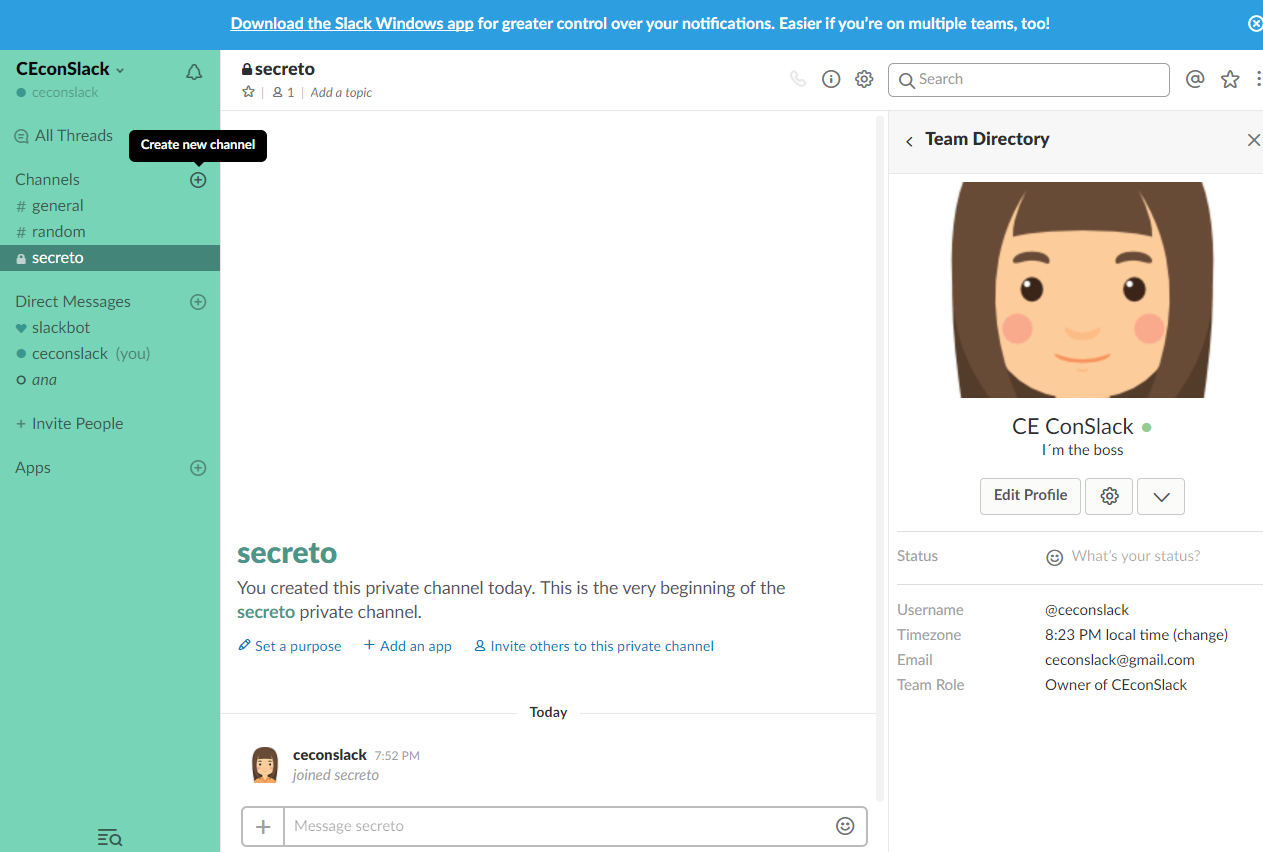1263x852 pixels.
Task: Open mentions and reactions @ icon
Action: pyautogui.click(x=1194, y=79)
